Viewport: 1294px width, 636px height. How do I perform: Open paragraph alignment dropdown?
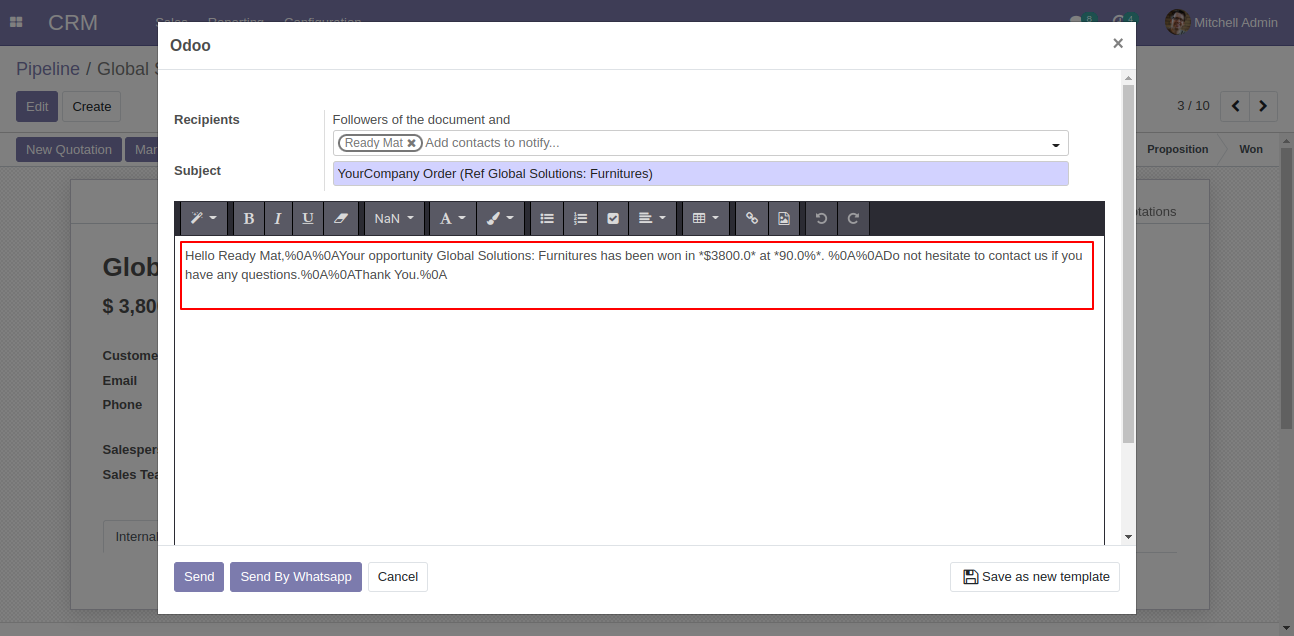[x=652, y=218]
